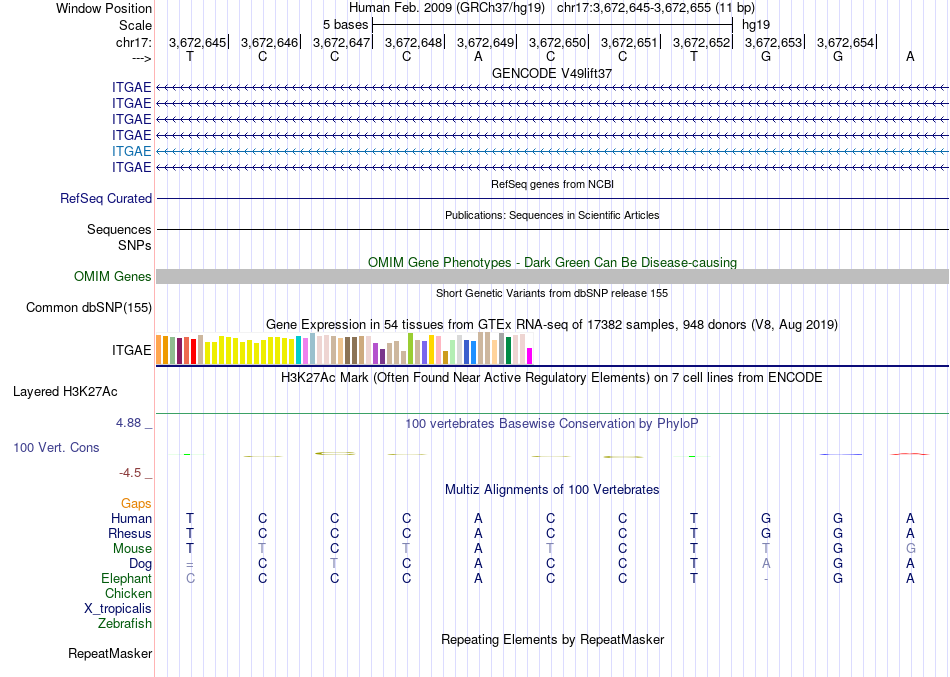Click the dash gap in the Elephant row
Viewport: 950px width, 677px height.
click(x=766, y=579)
